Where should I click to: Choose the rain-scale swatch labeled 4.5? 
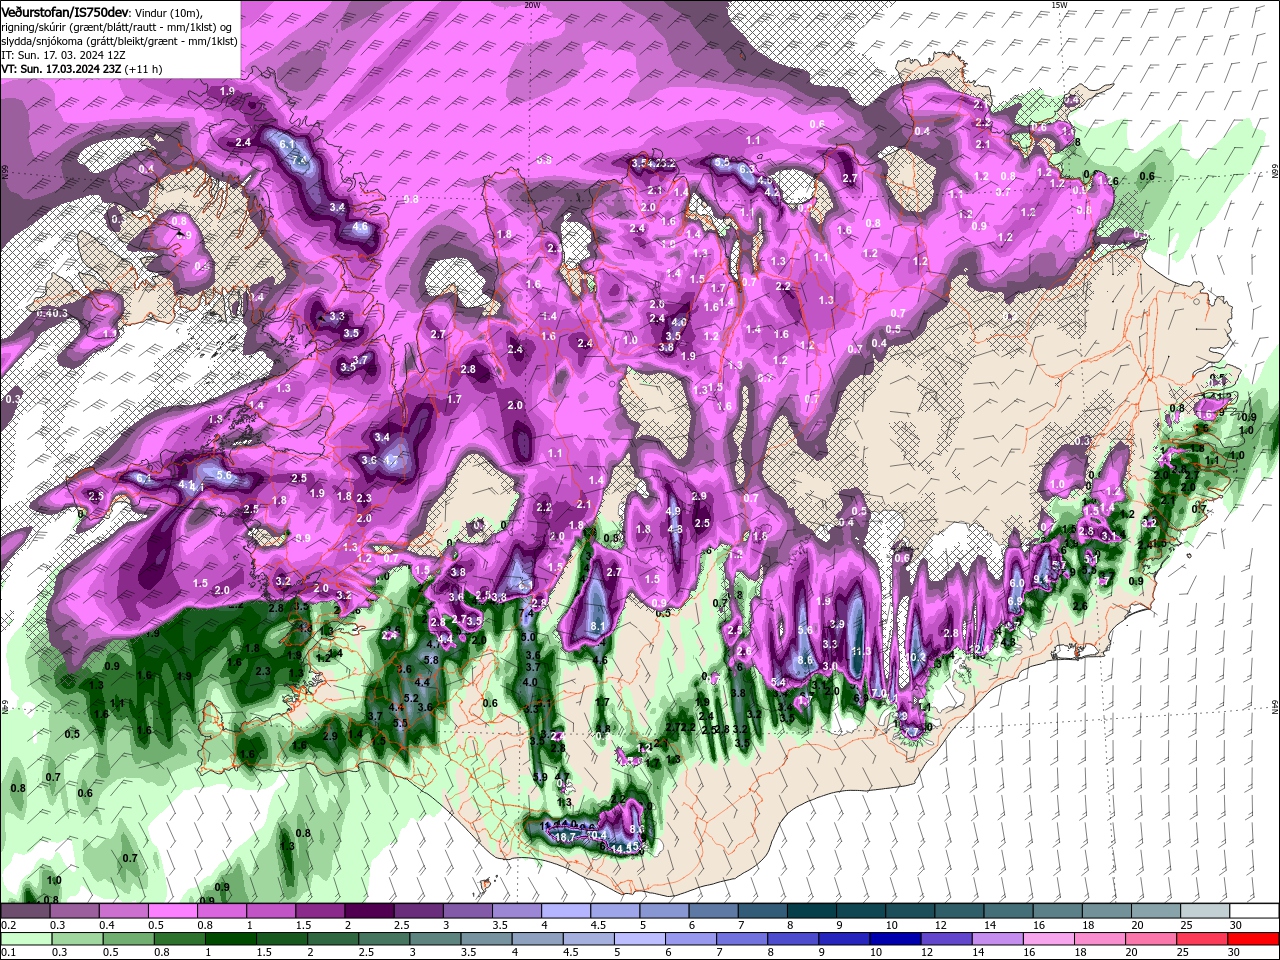click(x=589, y=939)
